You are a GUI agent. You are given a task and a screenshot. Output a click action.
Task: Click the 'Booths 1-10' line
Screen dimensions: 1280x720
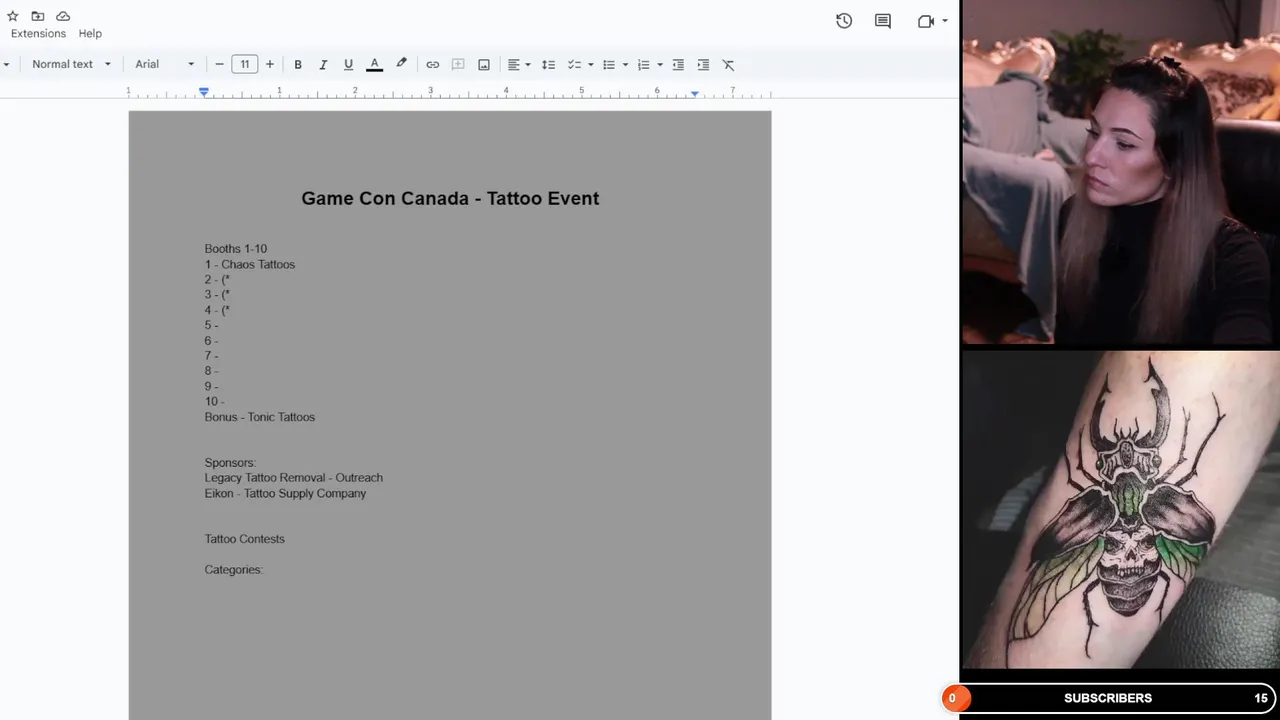pos(236,249)
